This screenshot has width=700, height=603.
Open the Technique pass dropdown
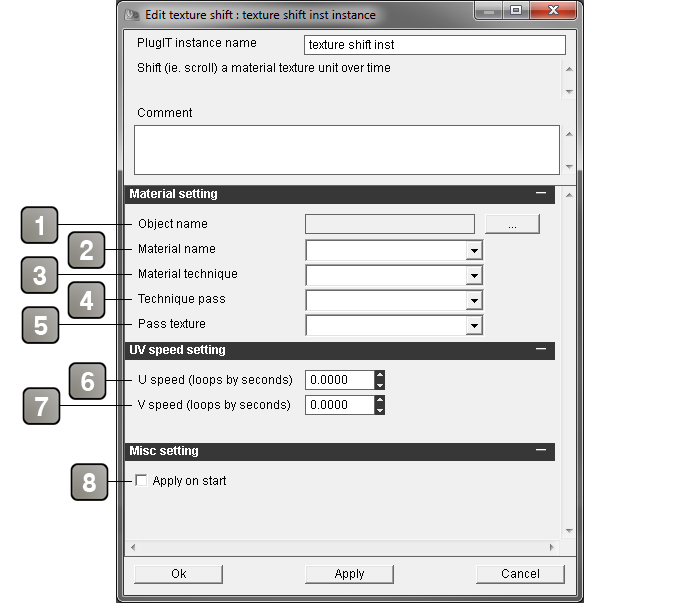coord(474,300)
